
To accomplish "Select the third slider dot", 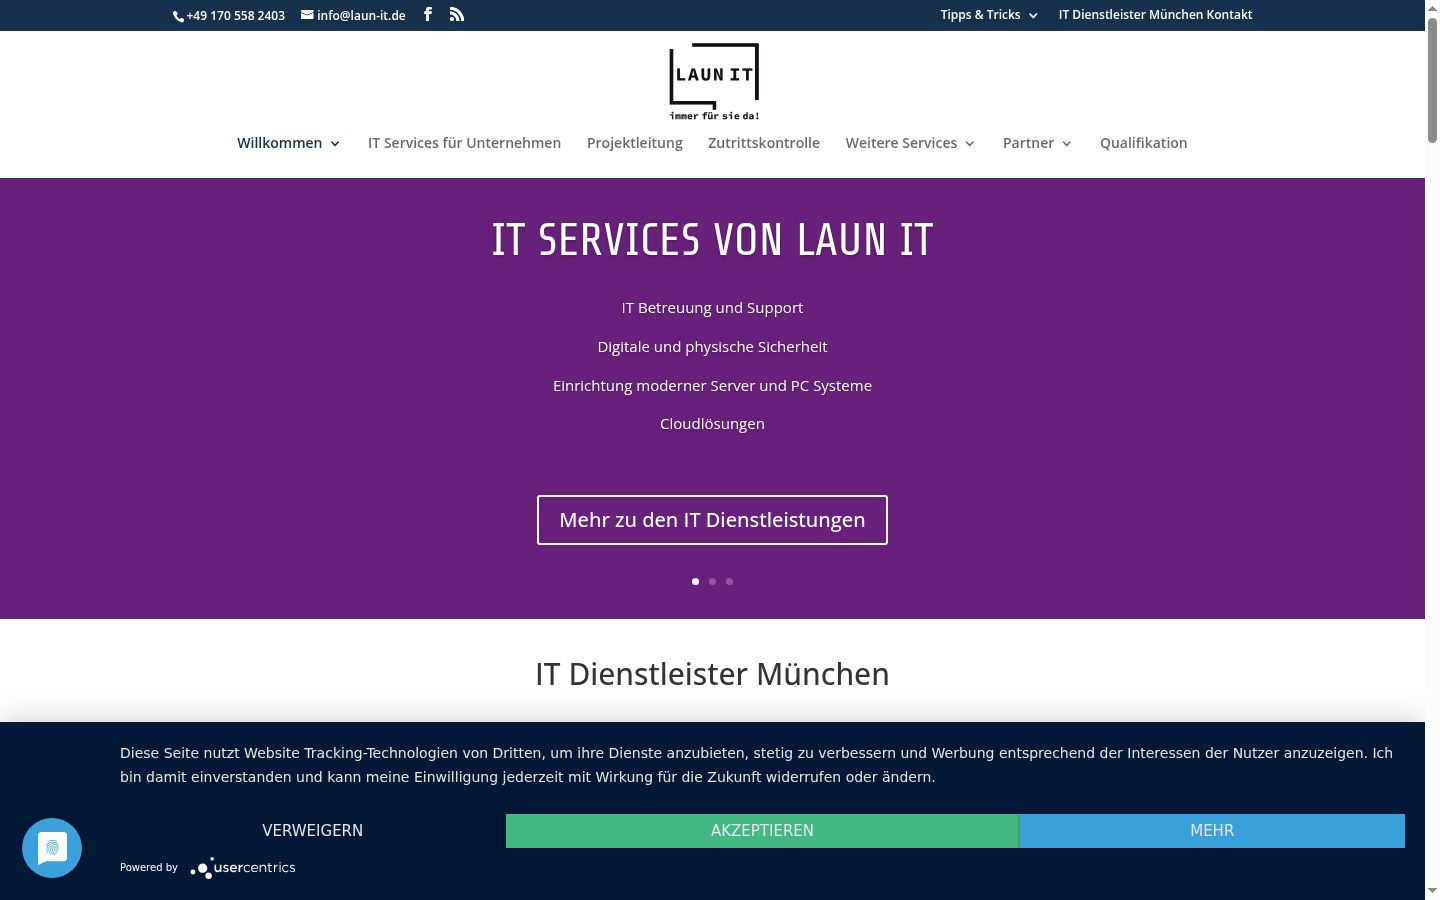I will click(729, 581).
